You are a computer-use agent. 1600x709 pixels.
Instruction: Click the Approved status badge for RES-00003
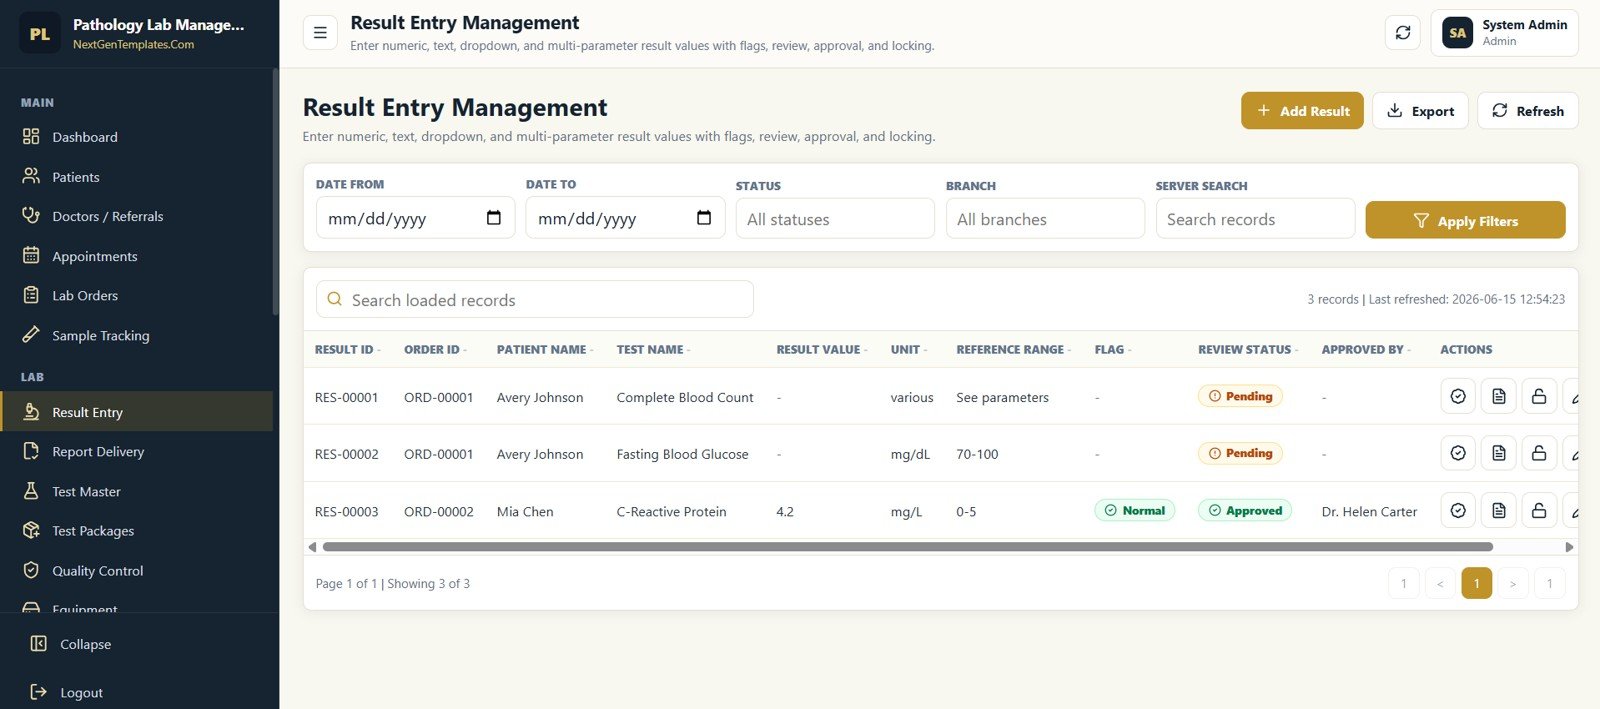(1245, 510)
